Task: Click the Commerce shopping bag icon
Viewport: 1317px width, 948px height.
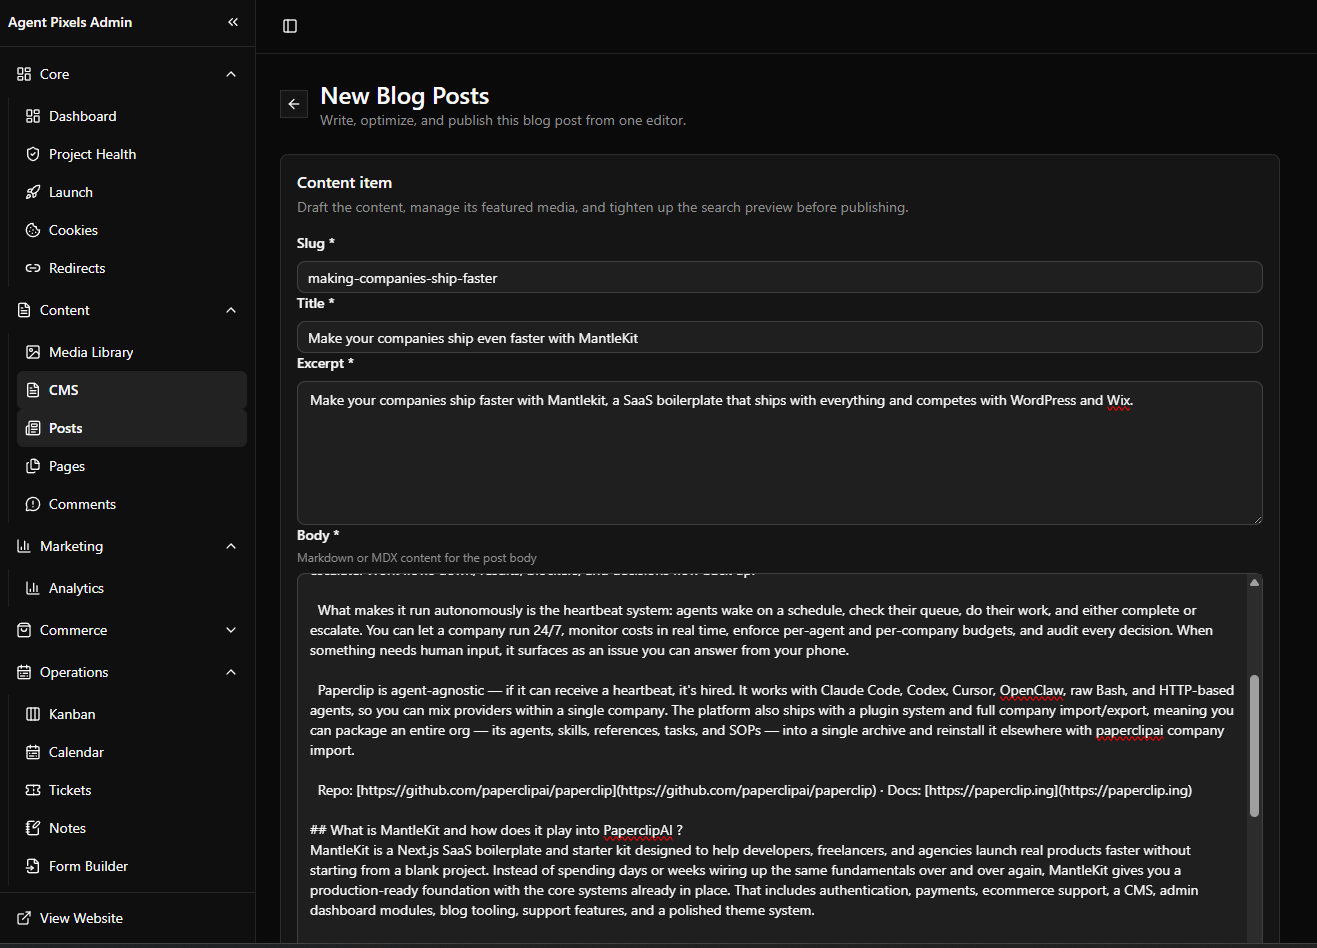Action: [24, 630]
